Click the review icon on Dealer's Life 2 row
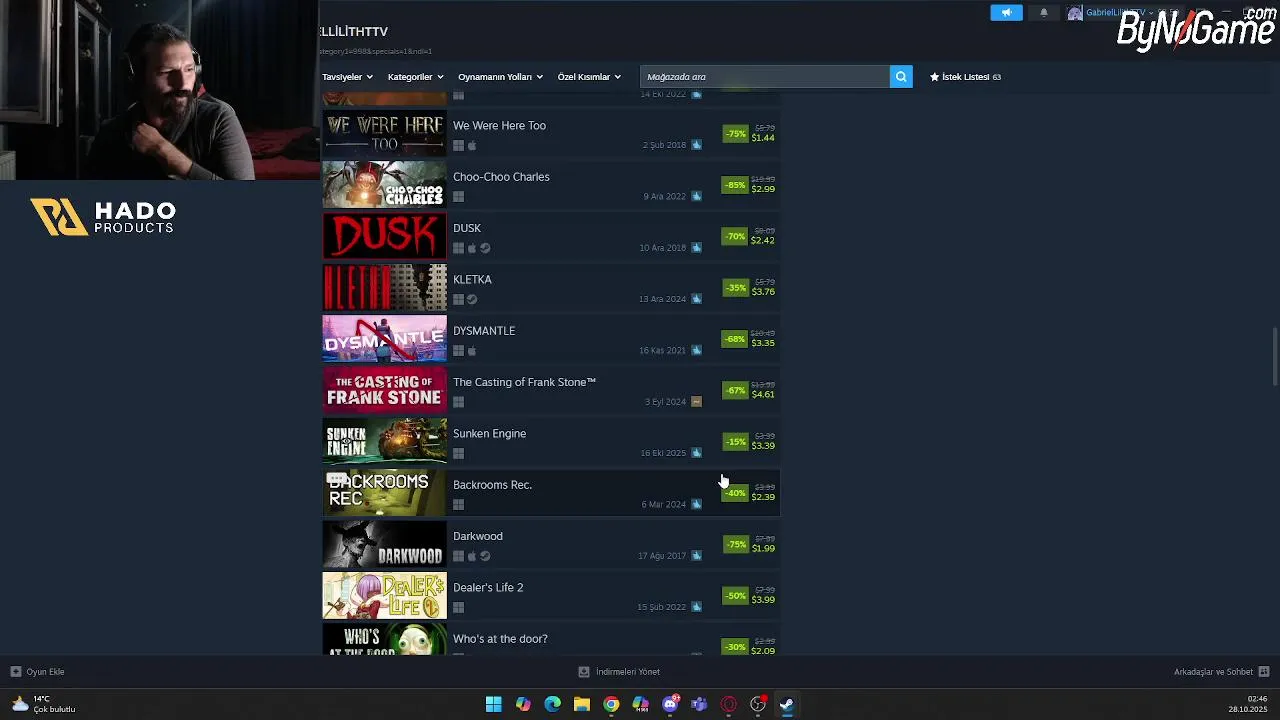This screenshot has width=1280, height=720. [x=697, y=607]
